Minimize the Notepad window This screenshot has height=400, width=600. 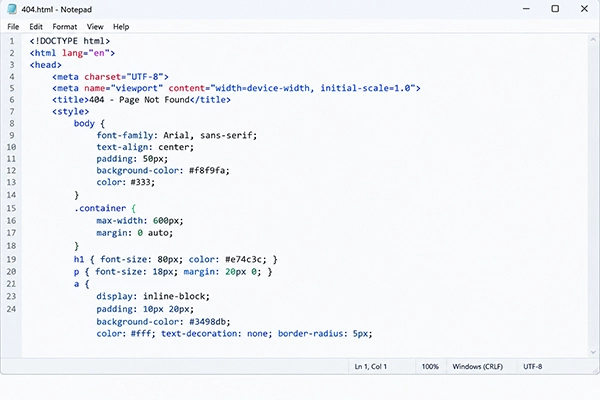527,9
